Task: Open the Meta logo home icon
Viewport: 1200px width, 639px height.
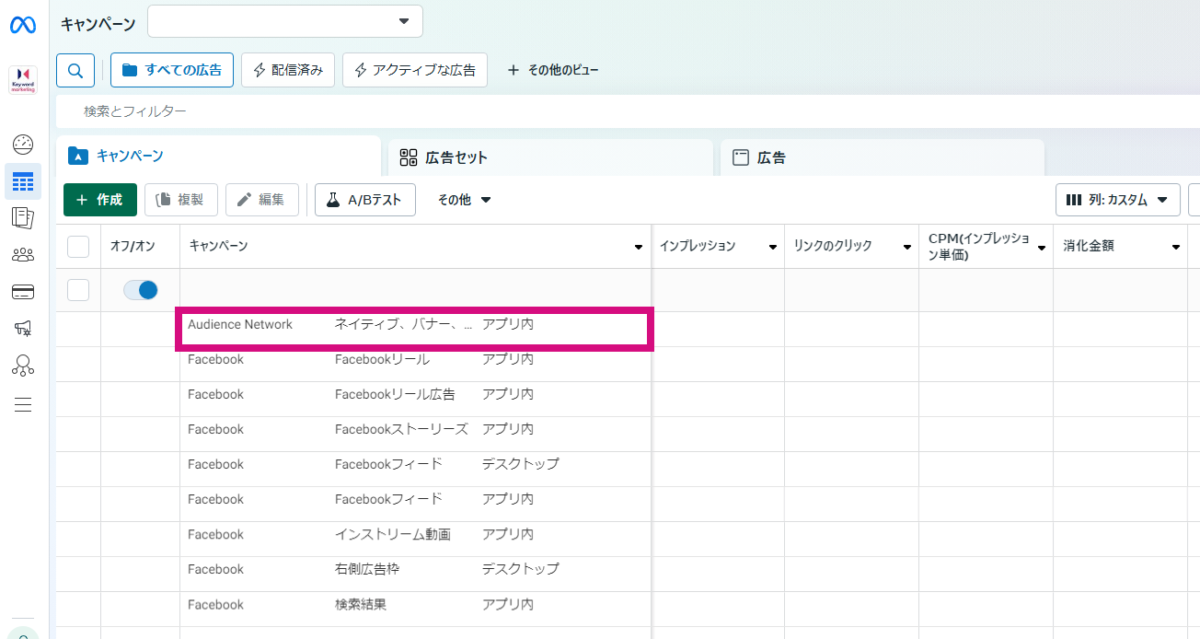Action: point(23,25)
